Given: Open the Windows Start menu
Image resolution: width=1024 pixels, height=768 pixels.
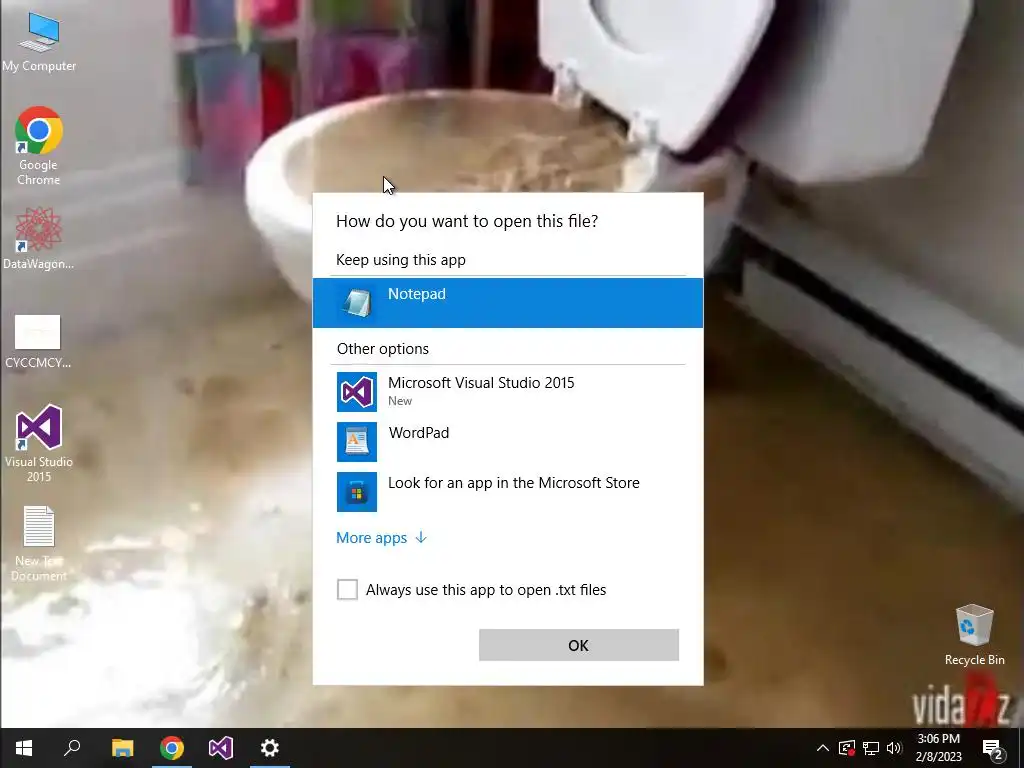Looking at the screenshot, I should [x=24, y=748].
